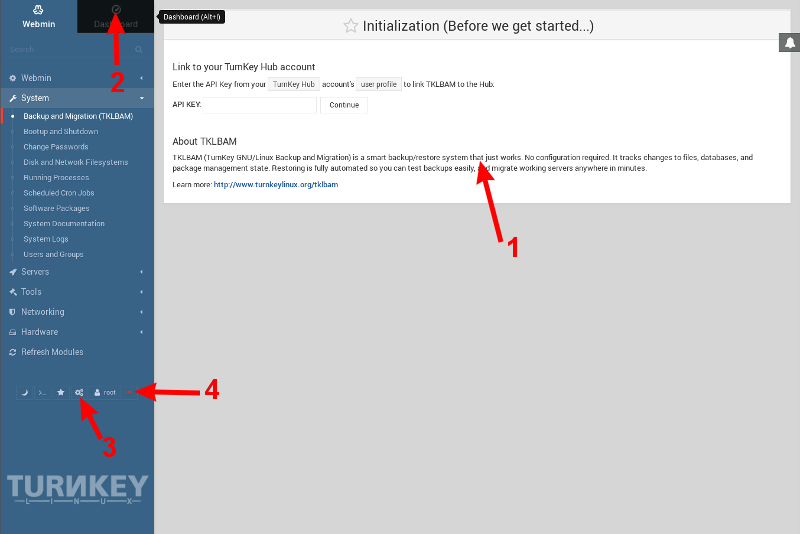Expand the Webmin menu category

pyautogui.click(x=76, y=78)
